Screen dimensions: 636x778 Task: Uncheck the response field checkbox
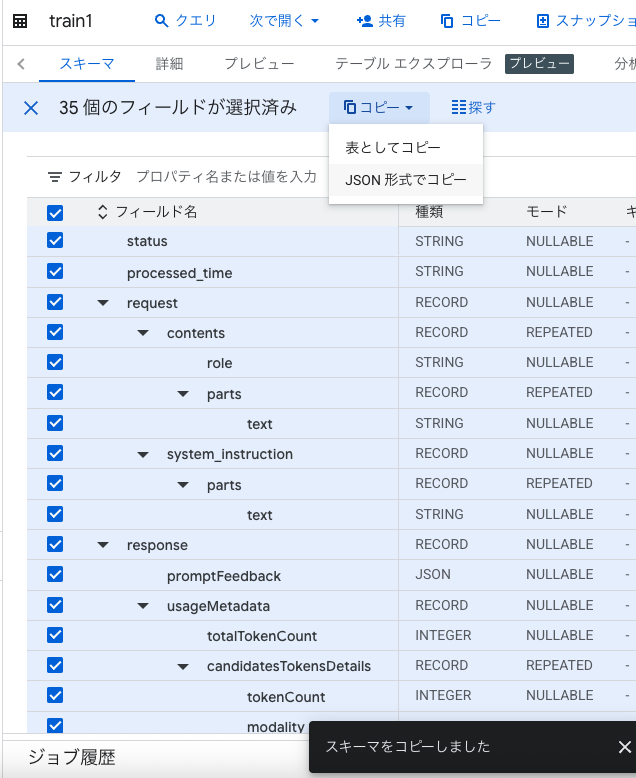click(55, 544)
